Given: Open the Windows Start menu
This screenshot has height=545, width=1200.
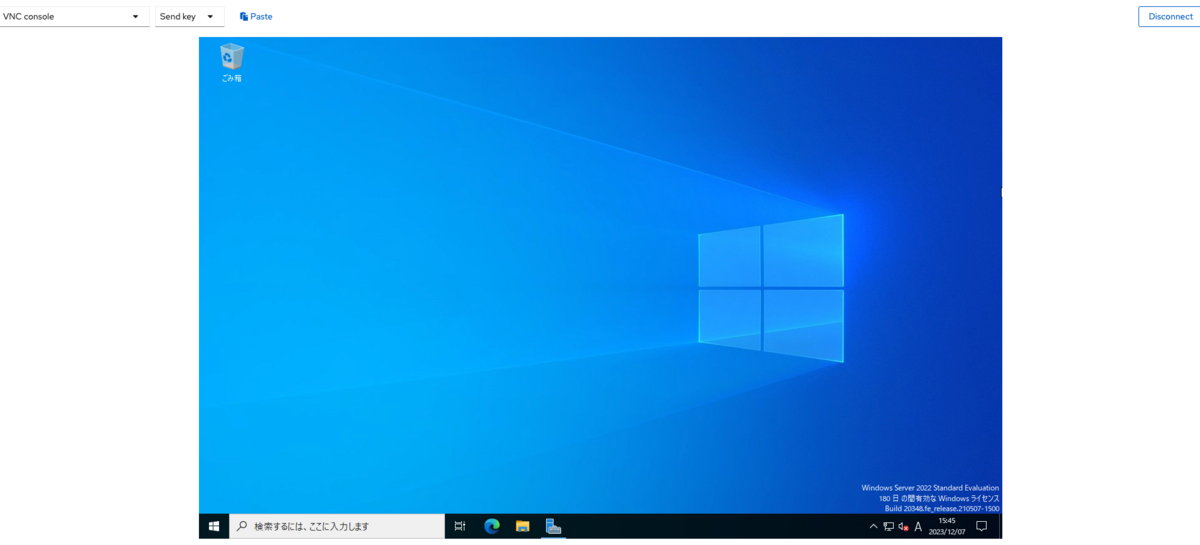Looking at the screenshot, I should (214, 526).
